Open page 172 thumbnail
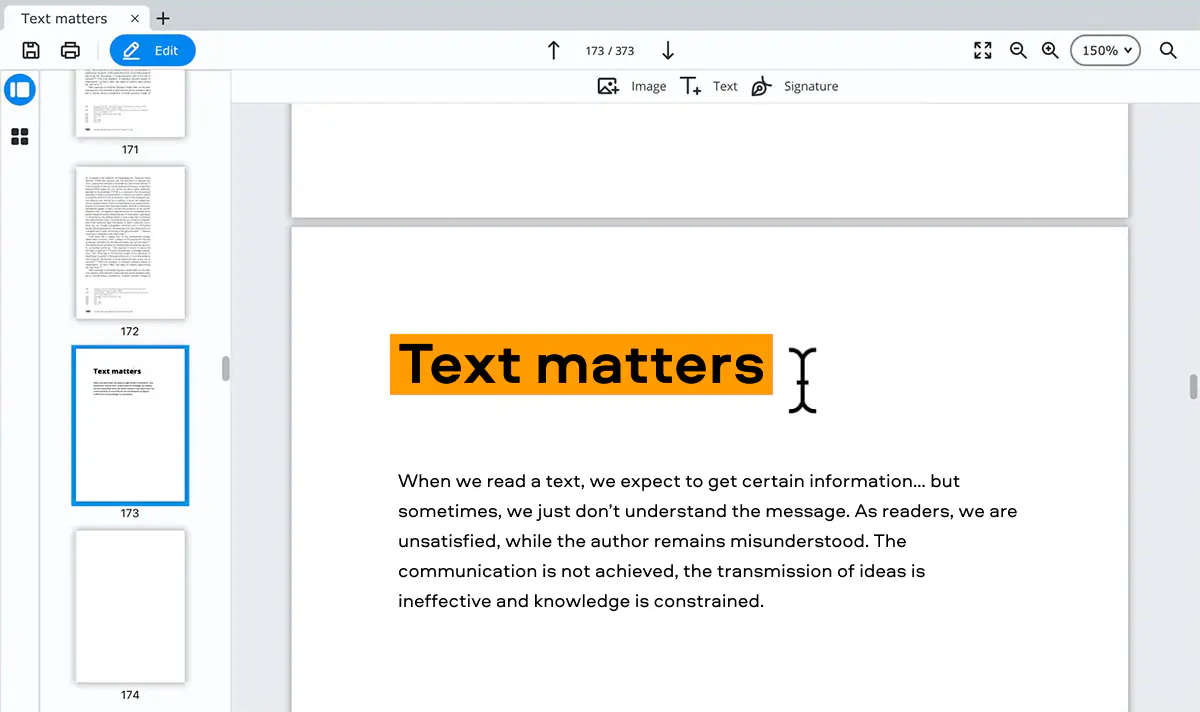This screenshot has width=1200, height=712. [130, 243]
